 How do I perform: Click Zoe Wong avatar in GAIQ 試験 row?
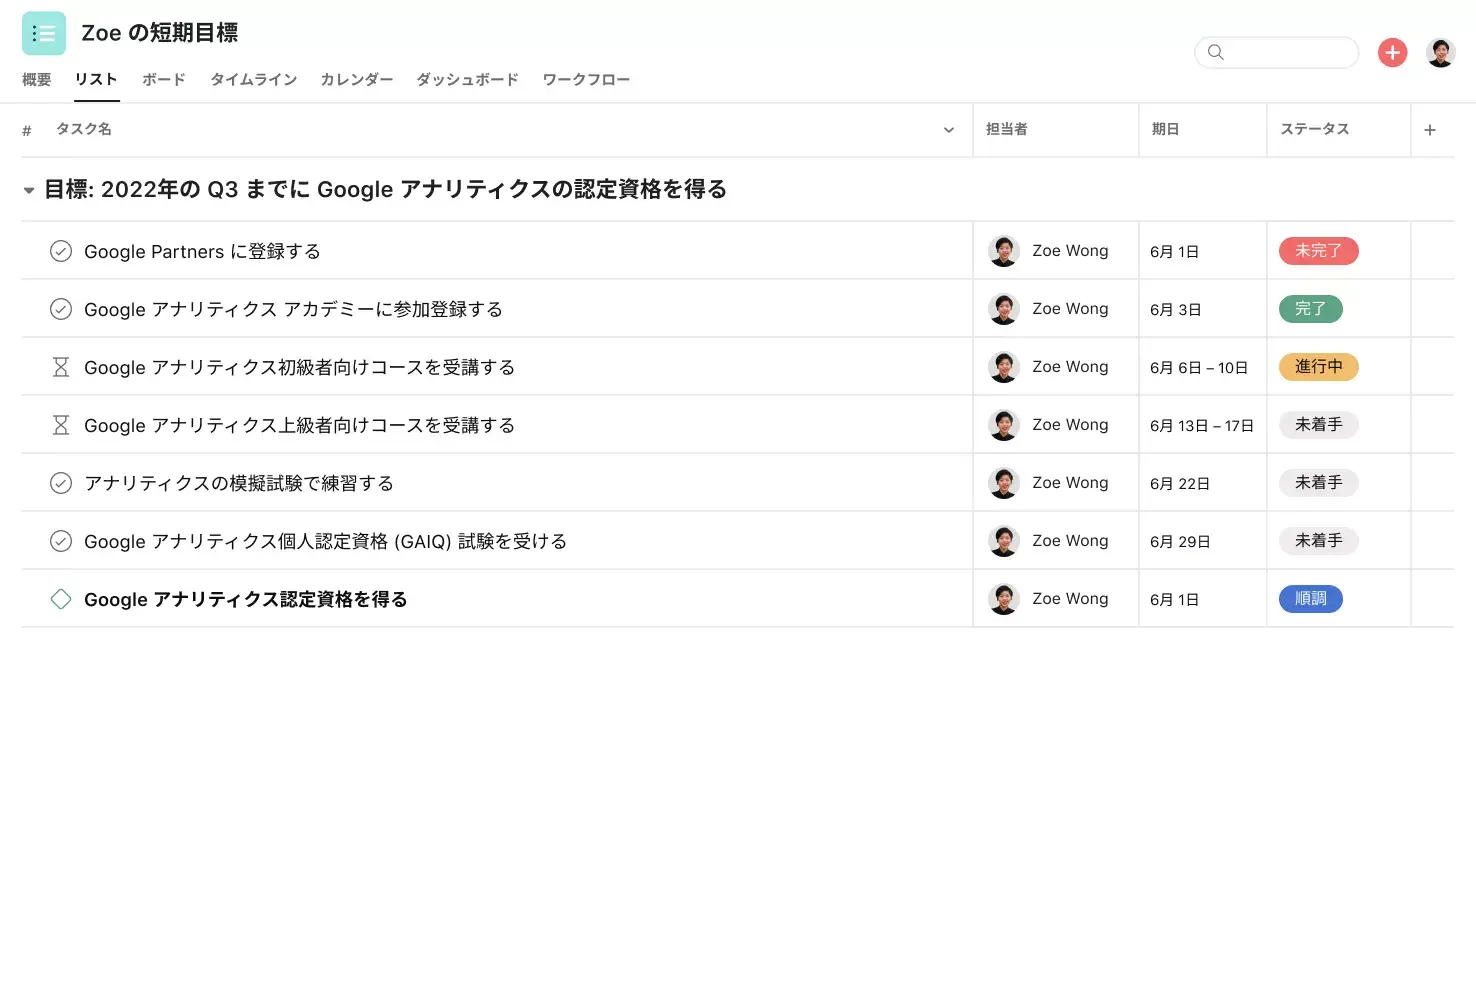(1004, 541)
